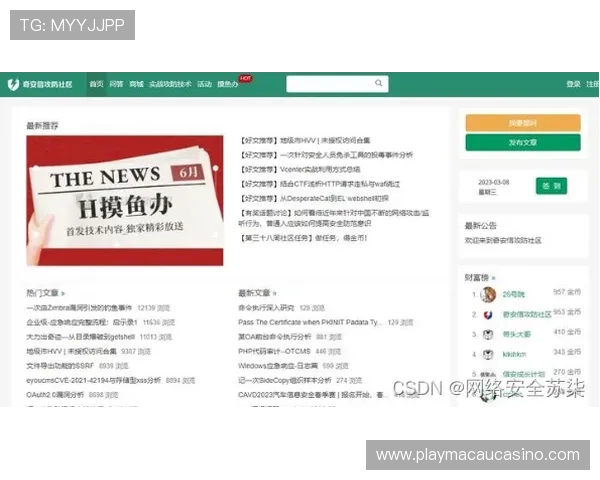Expand the 最新文章 » section
Screen dimensions: 600x480
pyautogui.click(x=257, y=293)
